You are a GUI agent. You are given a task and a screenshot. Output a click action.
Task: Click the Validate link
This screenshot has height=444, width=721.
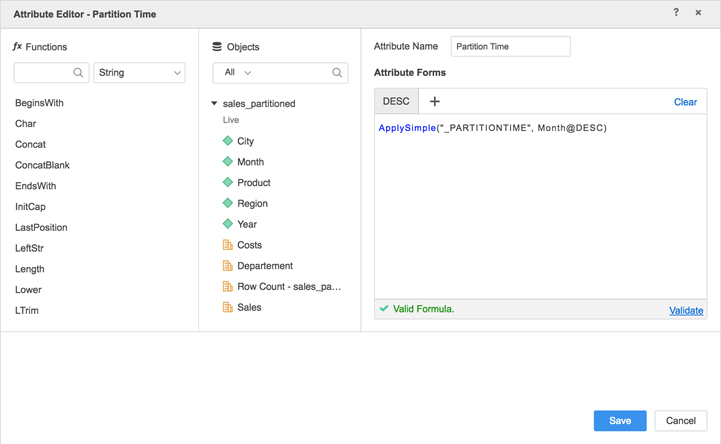pos(685,311)
